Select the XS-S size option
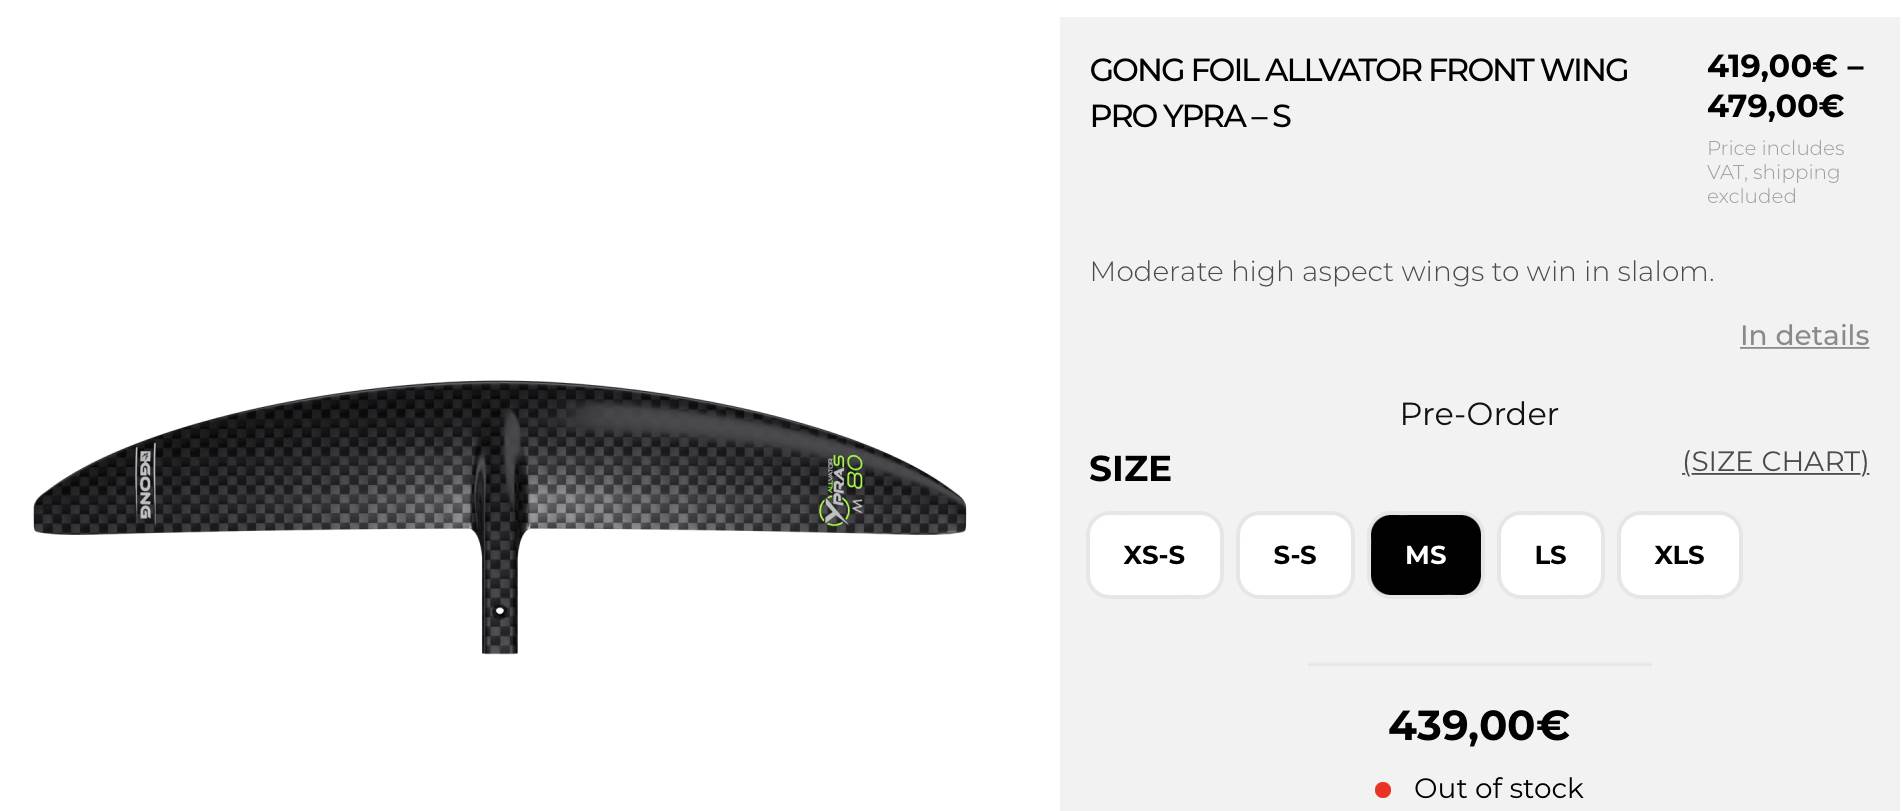This screenshot has width=1903, height=811. coord(1154,555)
